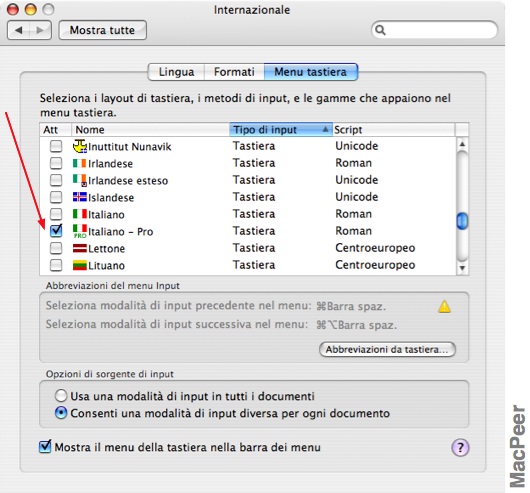
Task: Open Abbreviazioni da tastiera button
Action: 387,349
